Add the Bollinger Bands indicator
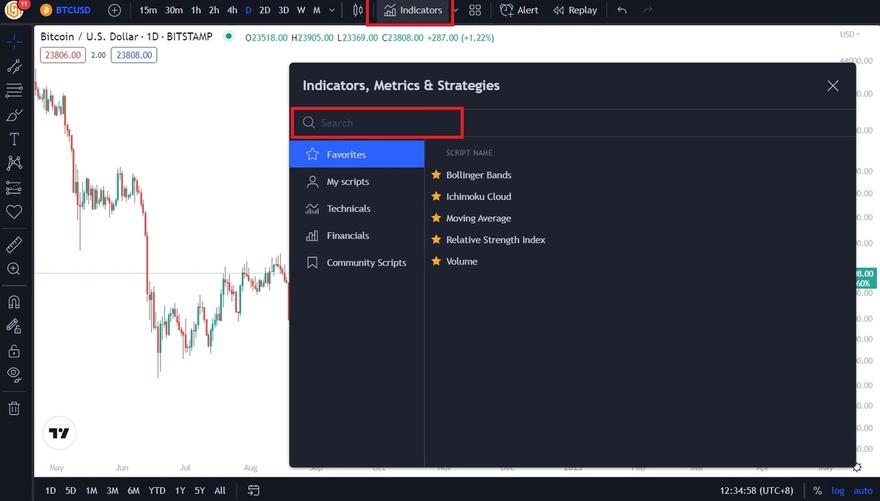Image resolution: width=880 pixels, height=501 pixels. point(478,175)
